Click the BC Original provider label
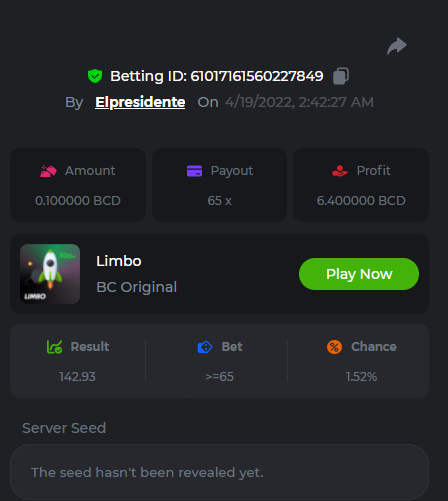Viewport: 448px width, 501px height. [x=136, y=287]
